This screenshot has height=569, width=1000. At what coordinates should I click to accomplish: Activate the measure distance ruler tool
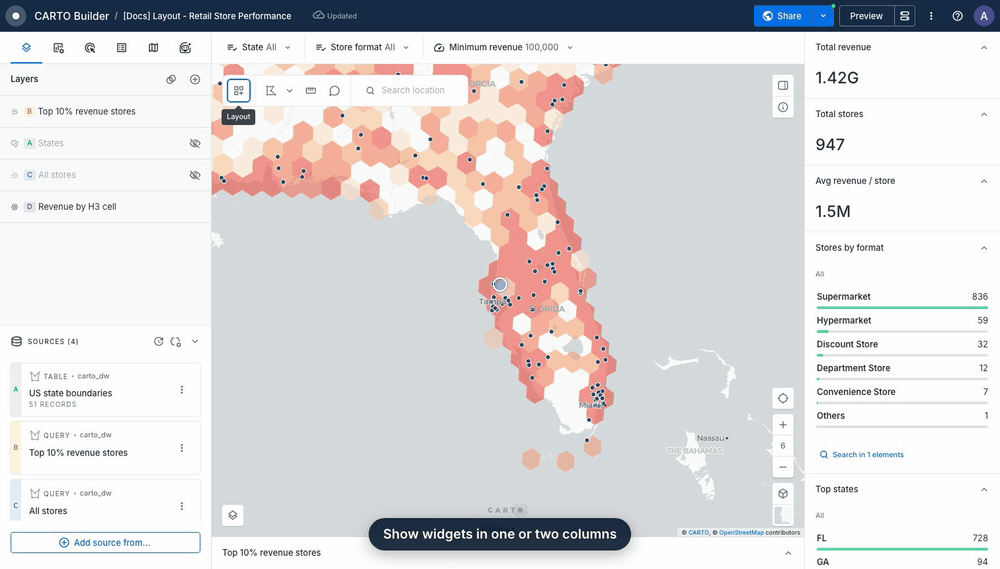pyautogui.click(x=311, y=91)
